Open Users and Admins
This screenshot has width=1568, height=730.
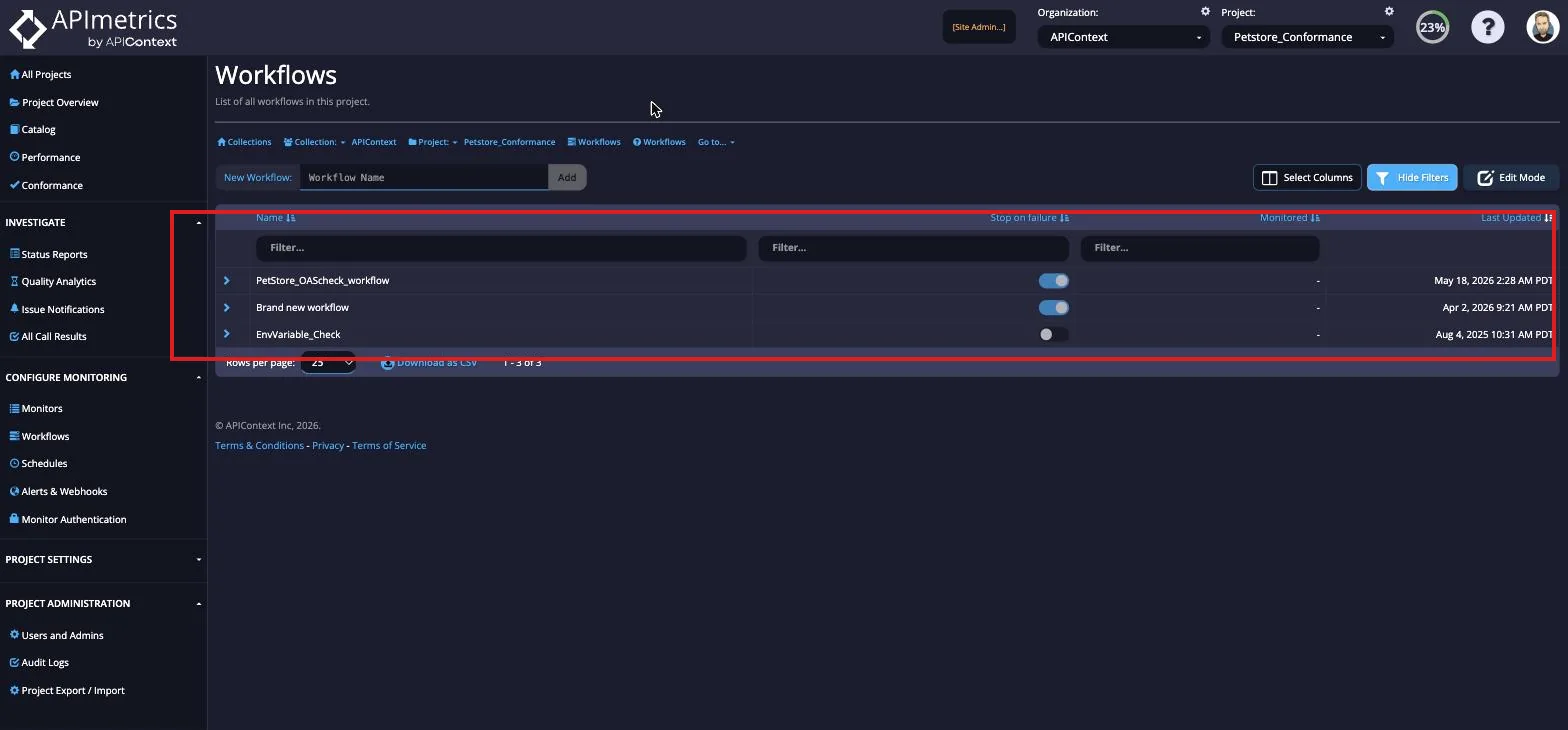56,635
